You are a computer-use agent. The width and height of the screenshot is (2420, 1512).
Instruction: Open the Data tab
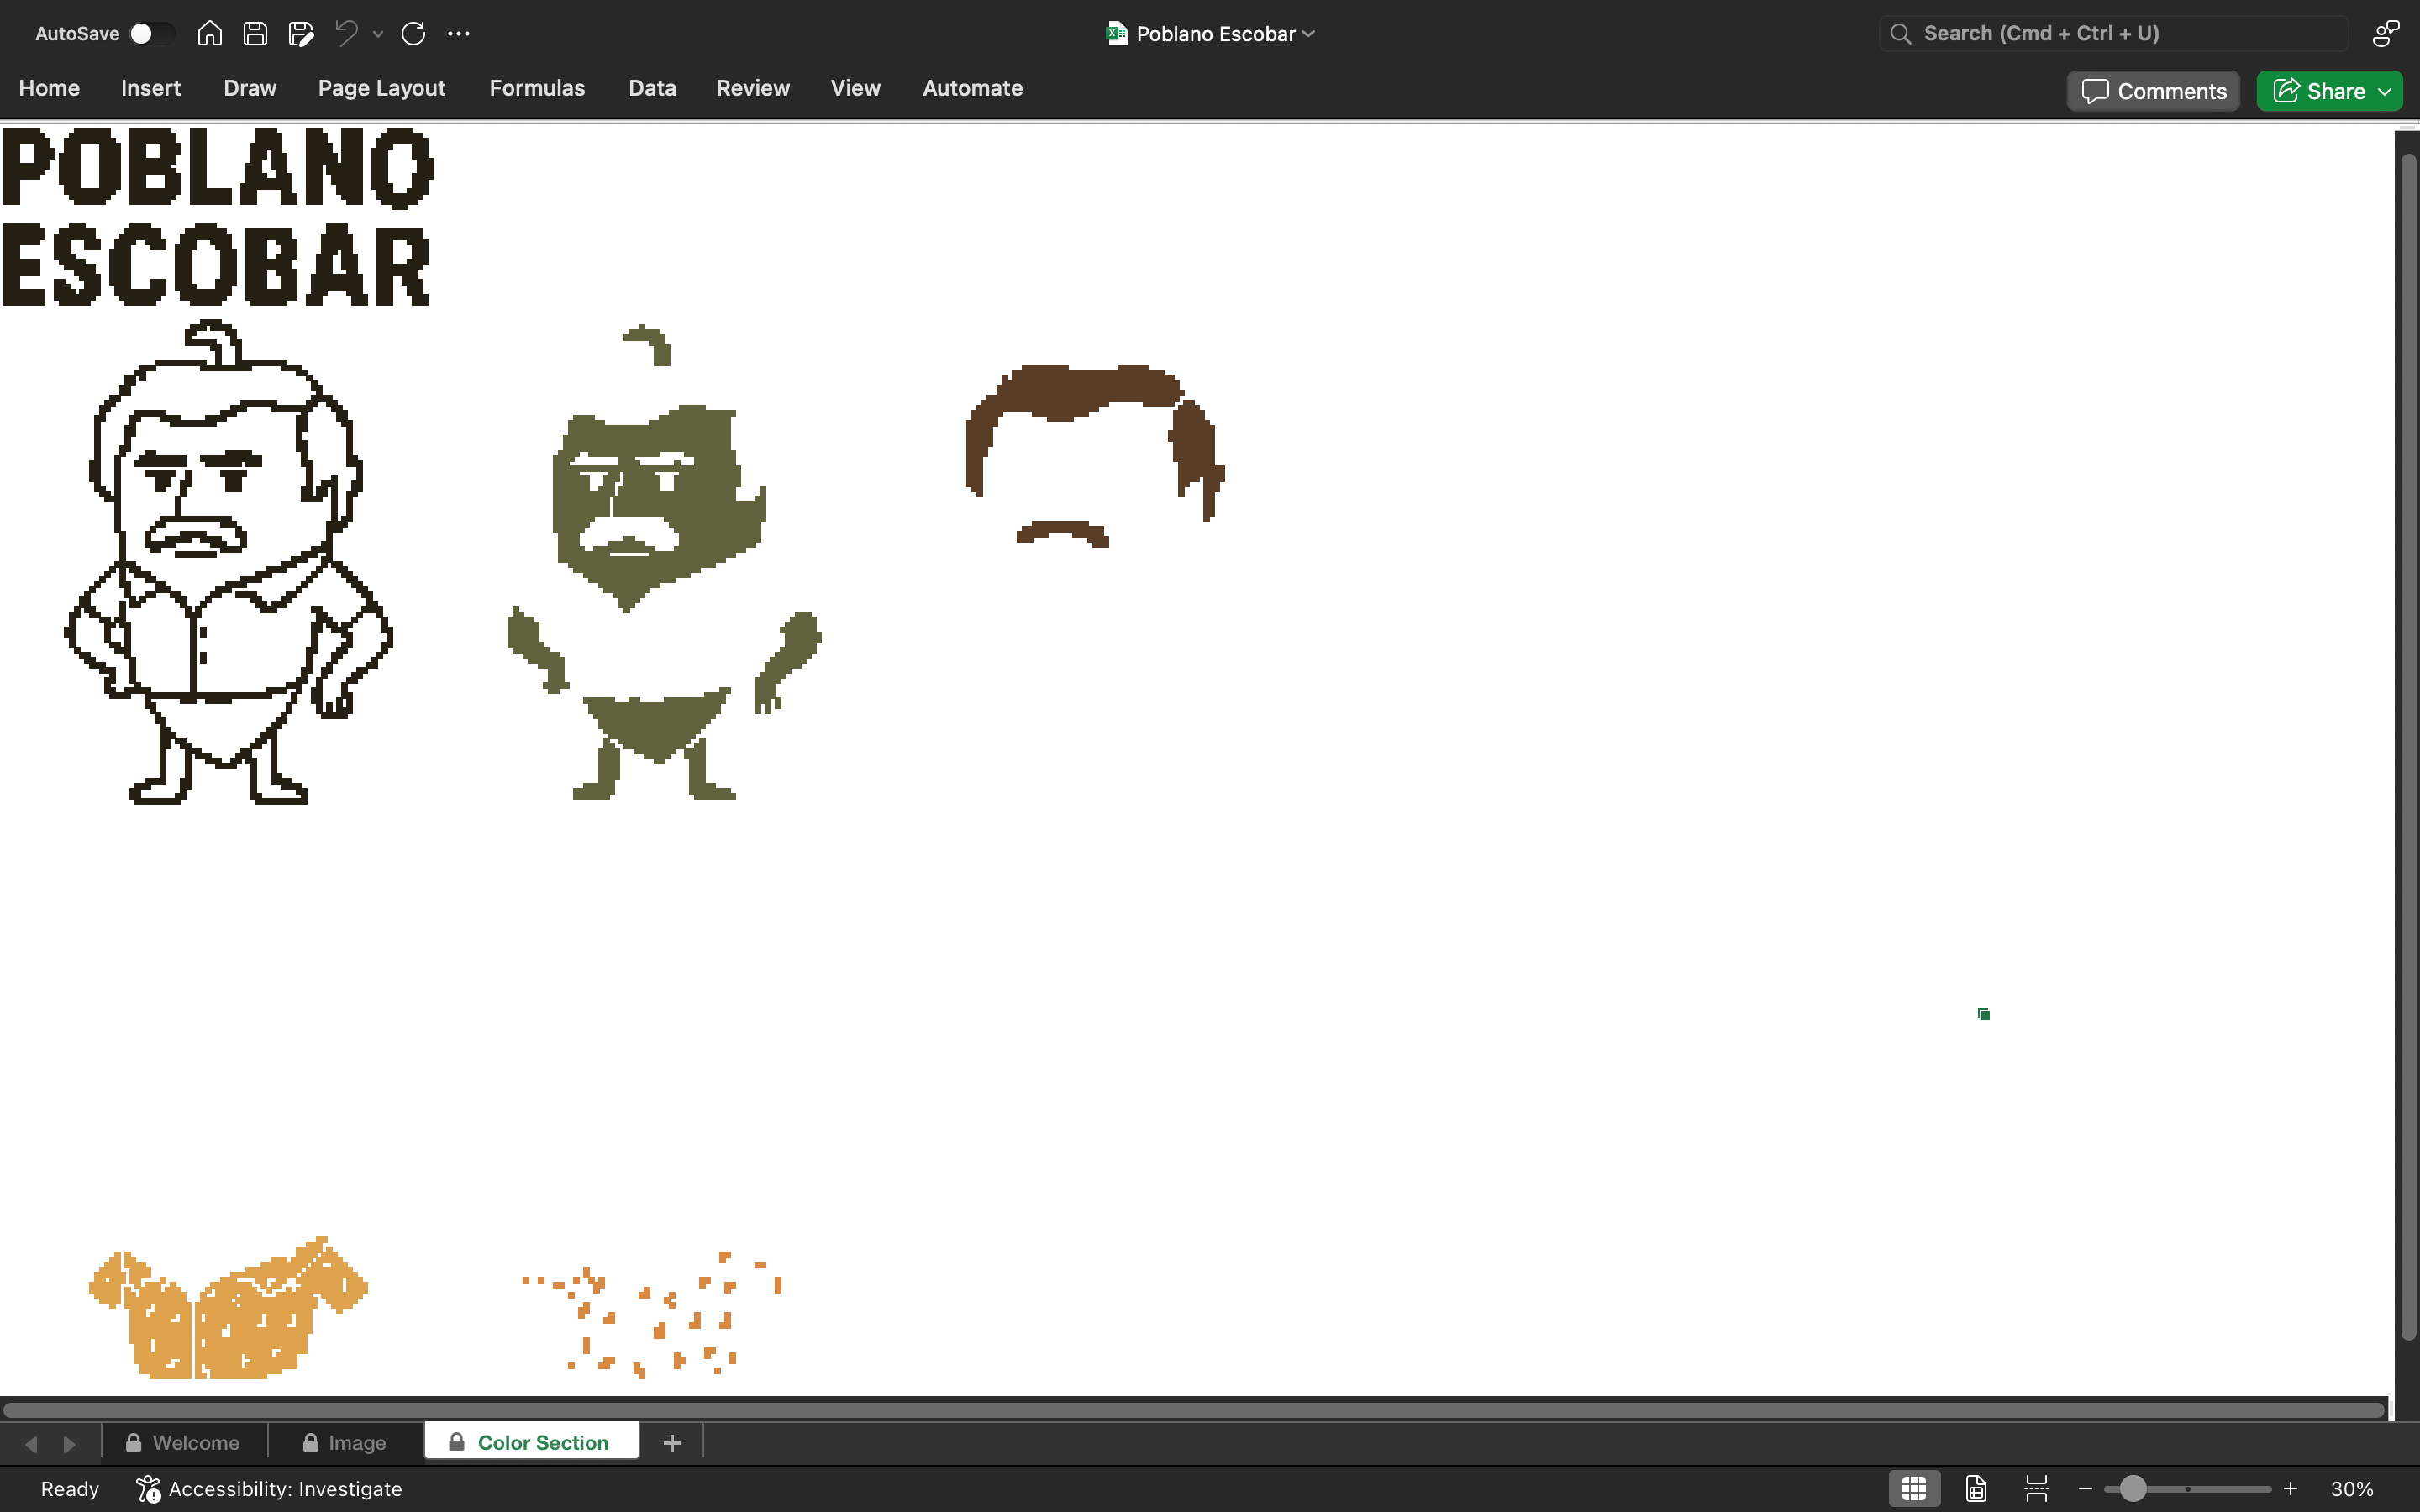[652, 88]
